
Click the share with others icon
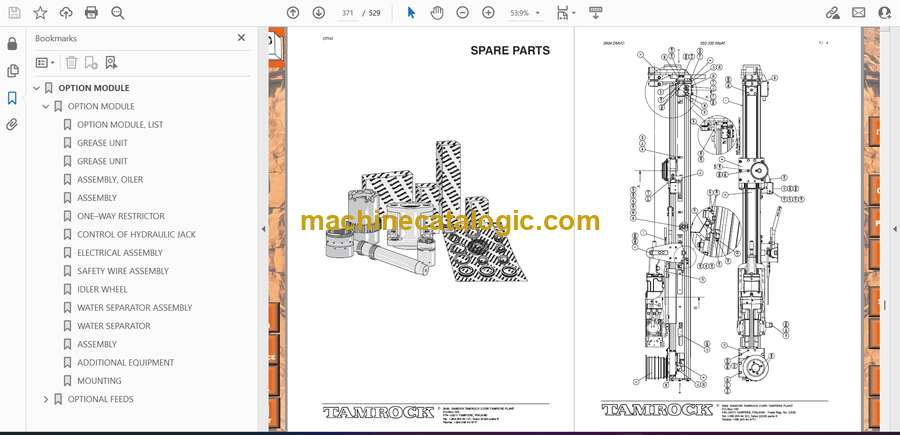pos(885,13)
